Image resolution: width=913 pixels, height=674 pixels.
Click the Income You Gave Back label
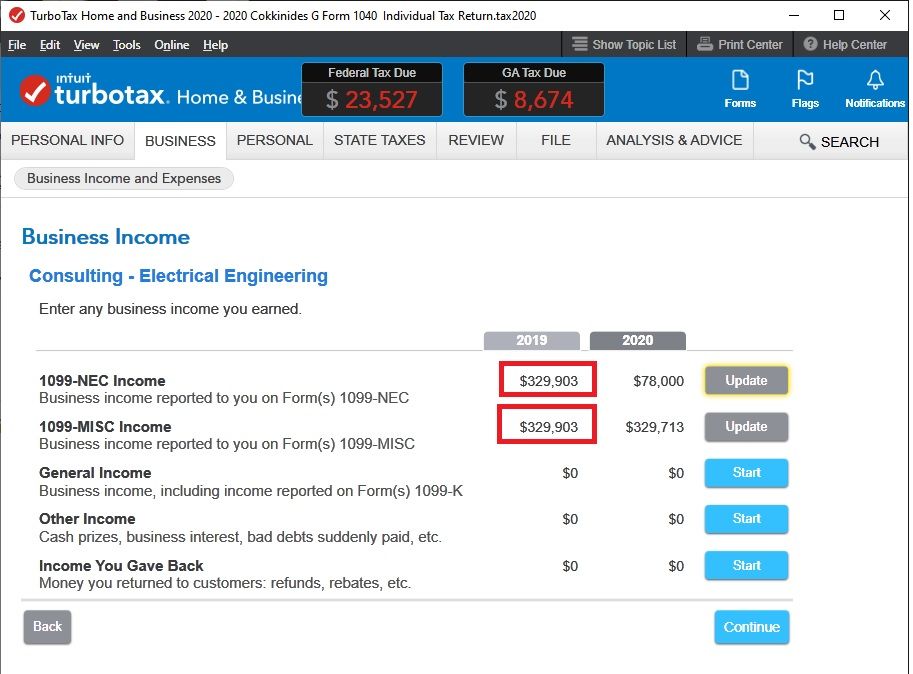(x=121, y=566)
